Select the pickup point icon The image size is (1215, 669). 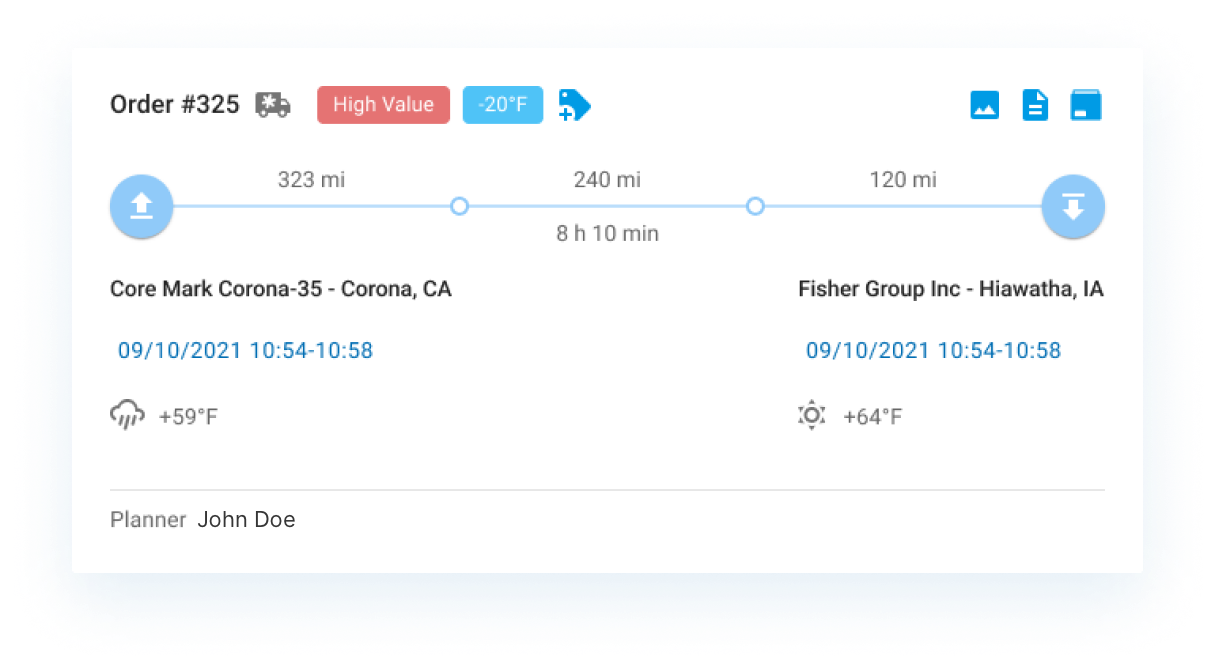click(x=141, y=206)
